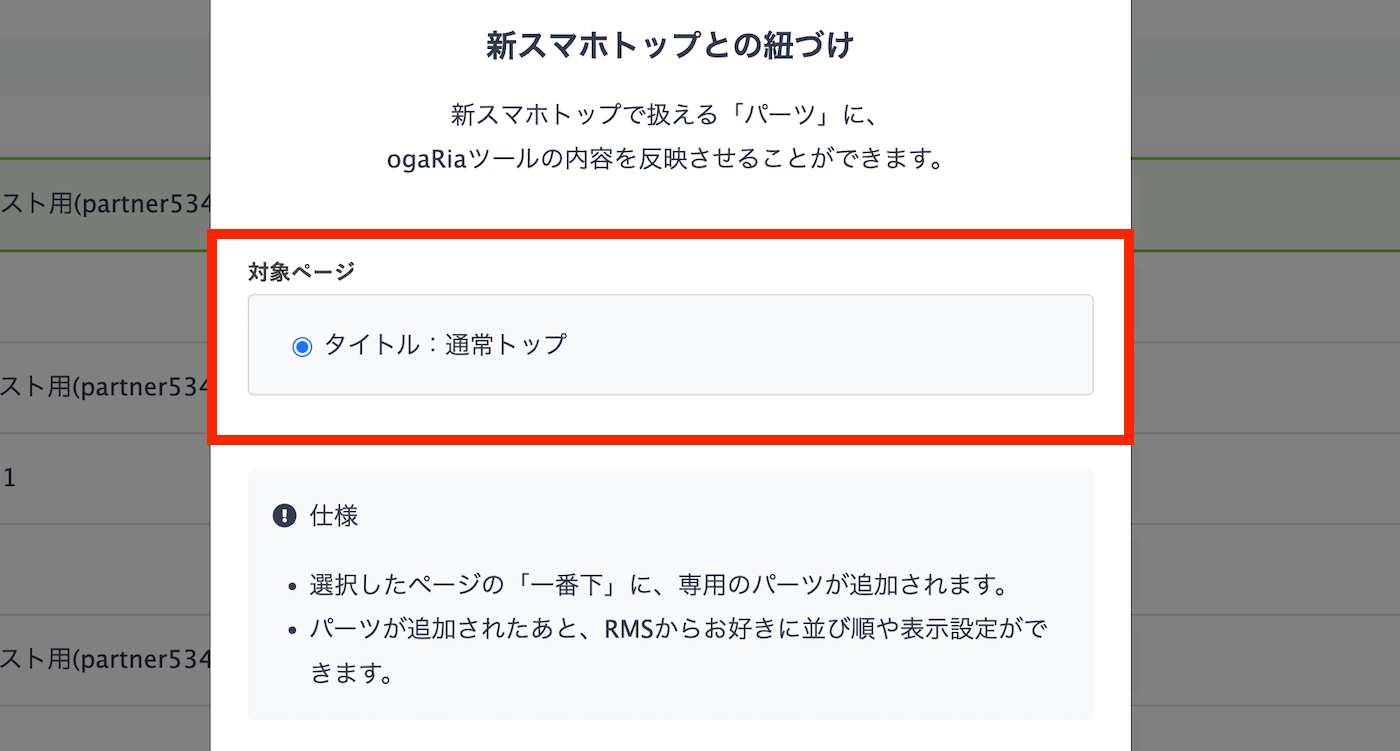This screenshot has width=1400, height=751.
Task: Click the dot before パーツが追加 bullet
Action: (292, 631)
